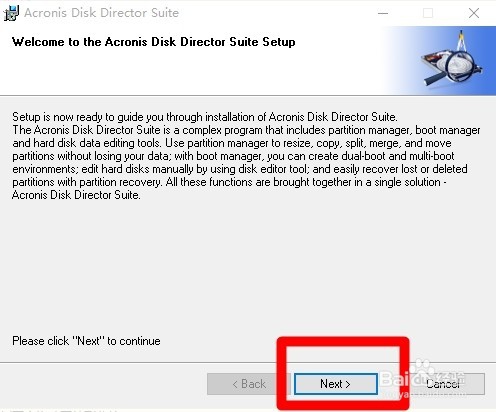This screenshot has width=496, height=412.
Task: Proceed with the Next > button
Action: (x=336, y=384)
